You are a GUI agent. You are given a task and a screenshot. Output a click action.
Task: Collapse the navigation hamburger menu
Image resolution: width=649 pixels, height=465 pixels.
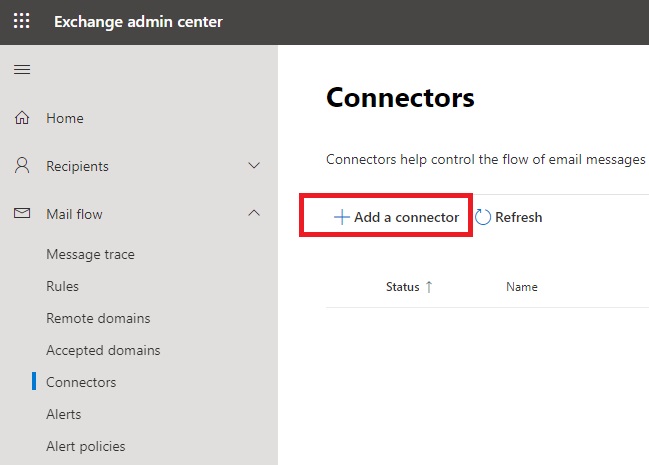coord(22,70)
